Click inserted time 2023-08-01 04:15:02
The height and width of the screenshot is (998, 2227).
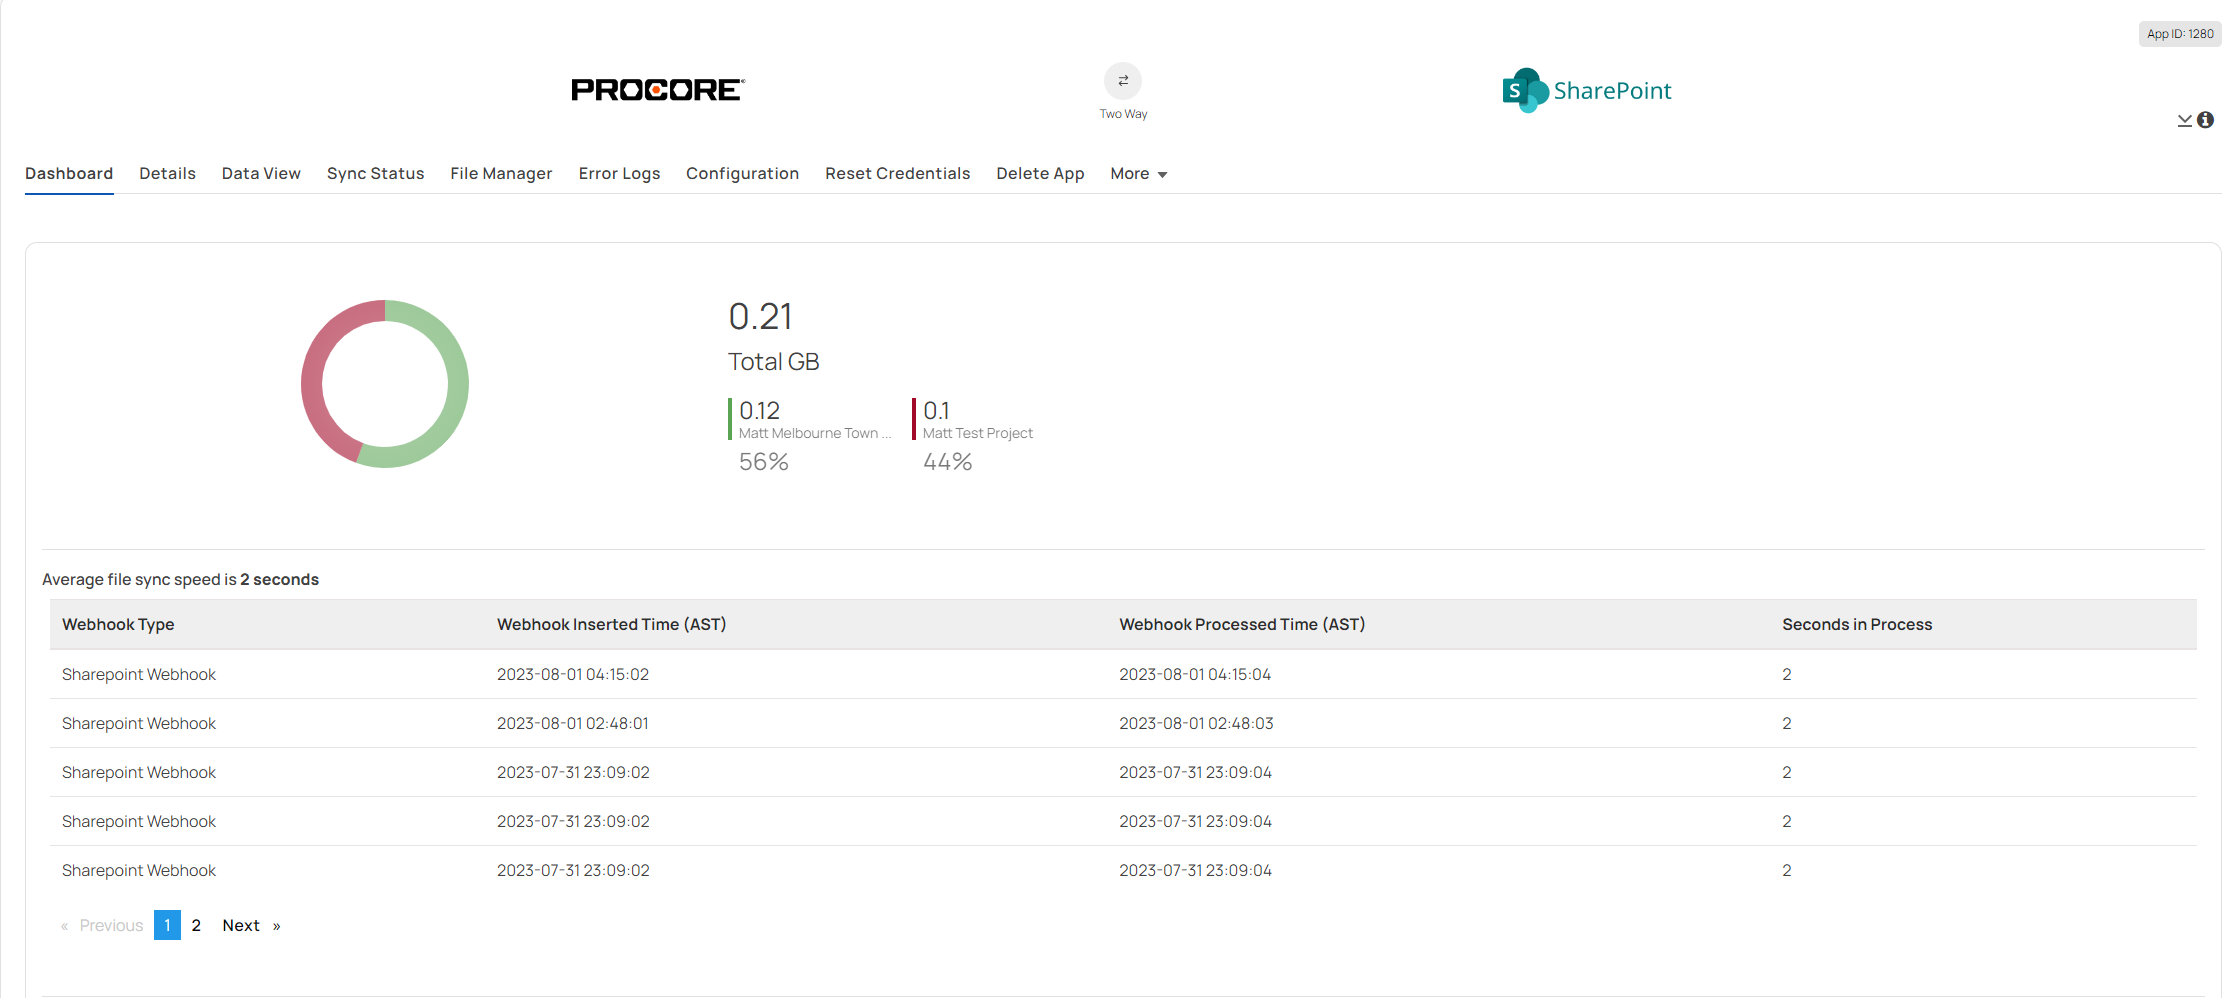[x=573, y=675]
